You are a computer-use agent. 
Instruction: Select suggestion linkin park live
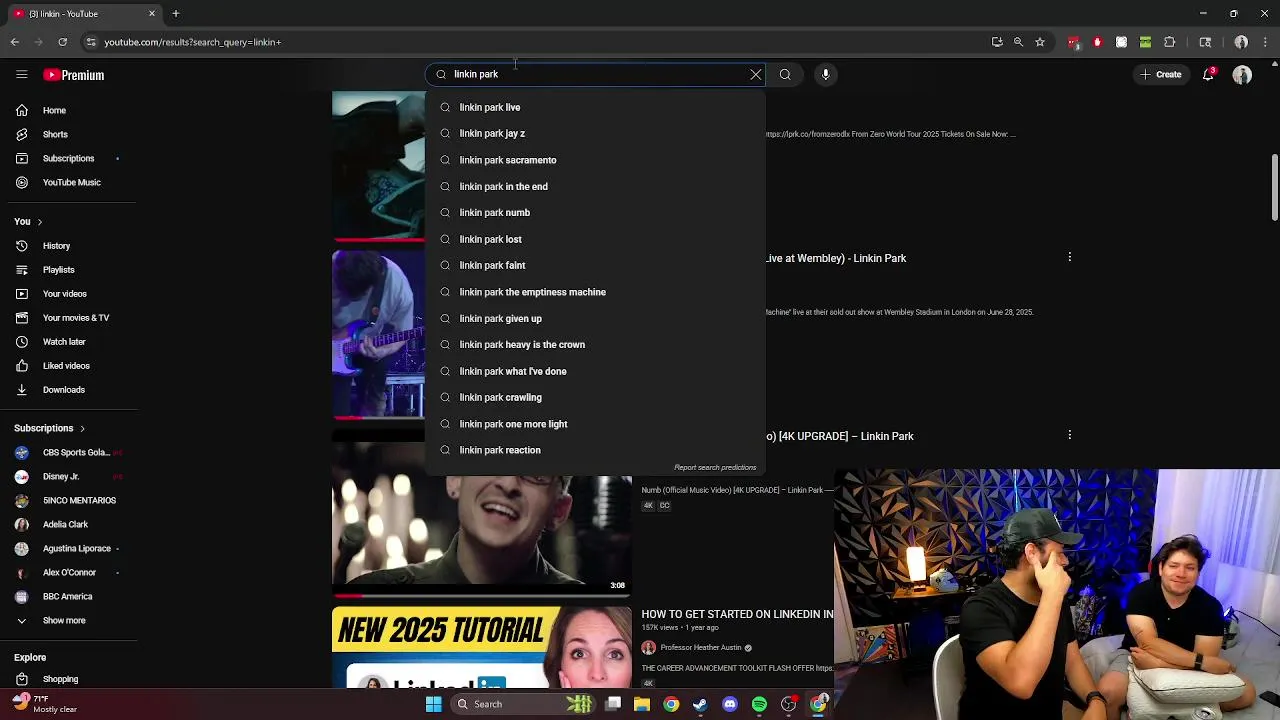tap(595, 107)
